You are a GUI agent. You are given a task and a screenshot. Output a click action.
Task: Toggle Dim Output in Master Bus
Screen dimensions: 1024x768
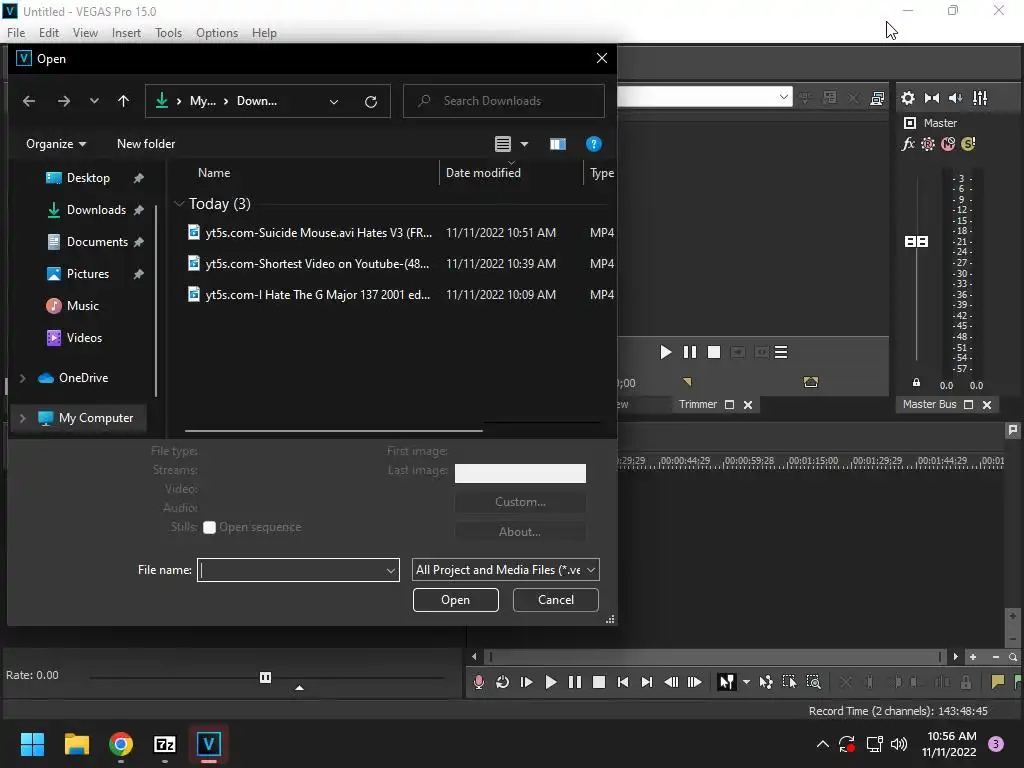955,98
